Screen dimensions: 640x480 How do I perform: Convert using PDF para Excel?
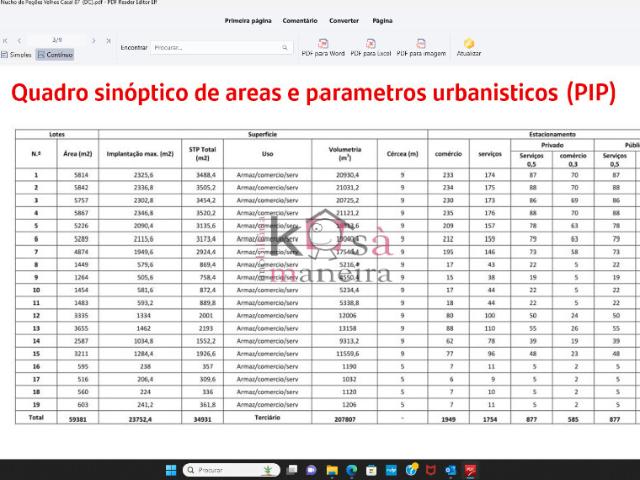tap(371, 48)
